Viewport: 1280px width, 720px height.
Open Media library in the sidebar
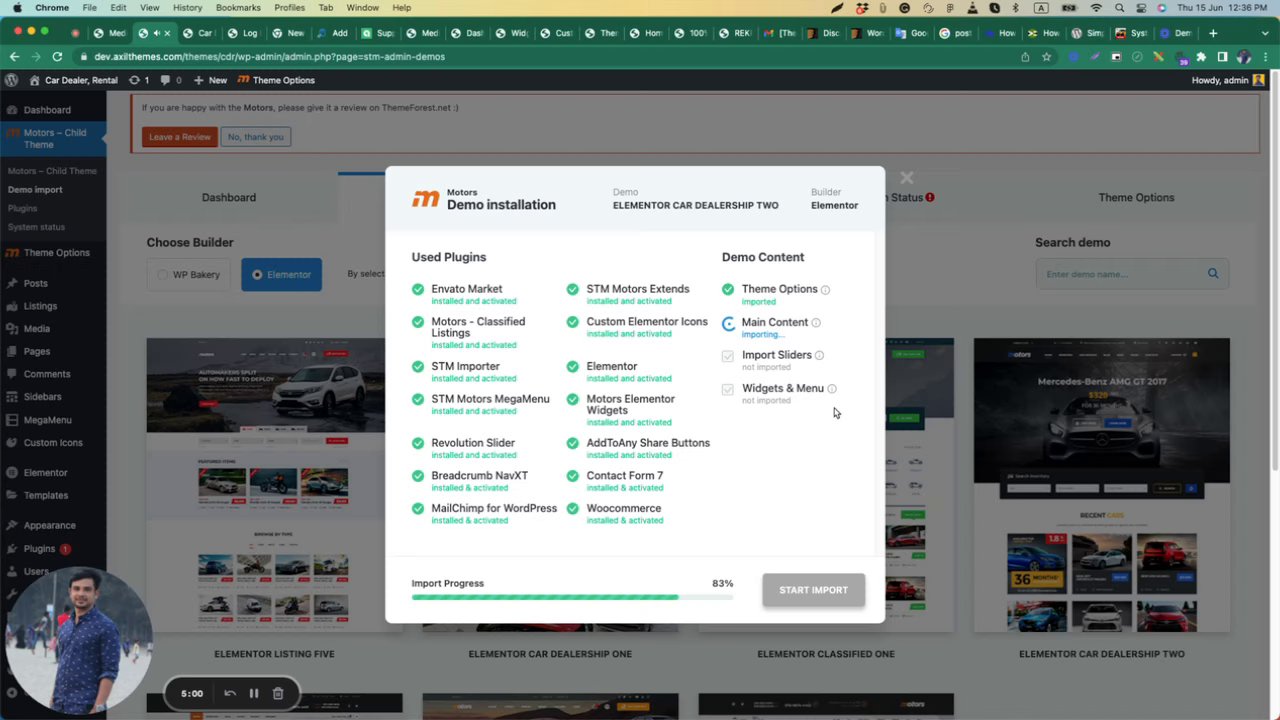pyautogui.click(x=37, y=329)
